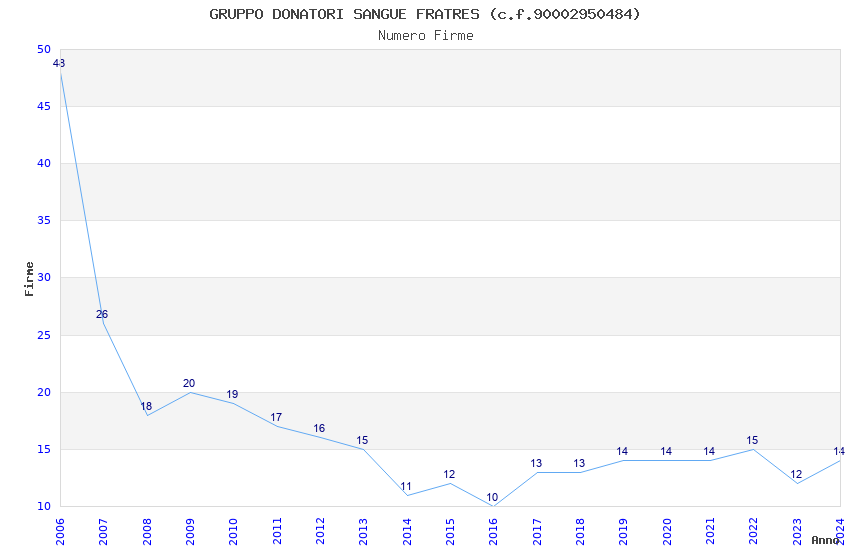This screenshot has height=550, width=850.
Task: Click the data label 15 for 2013
Action: tap(362, 440)
